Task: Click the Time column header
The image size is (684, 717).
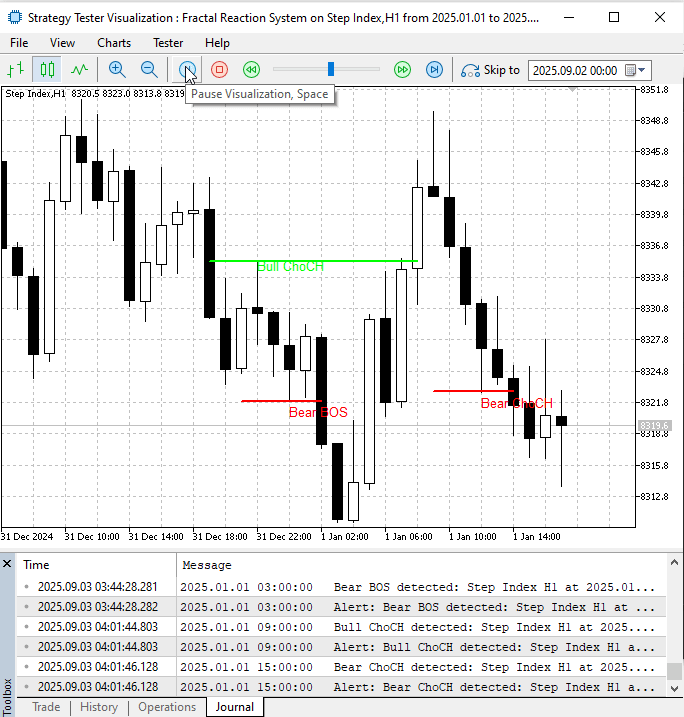Action: pos(96,565)
